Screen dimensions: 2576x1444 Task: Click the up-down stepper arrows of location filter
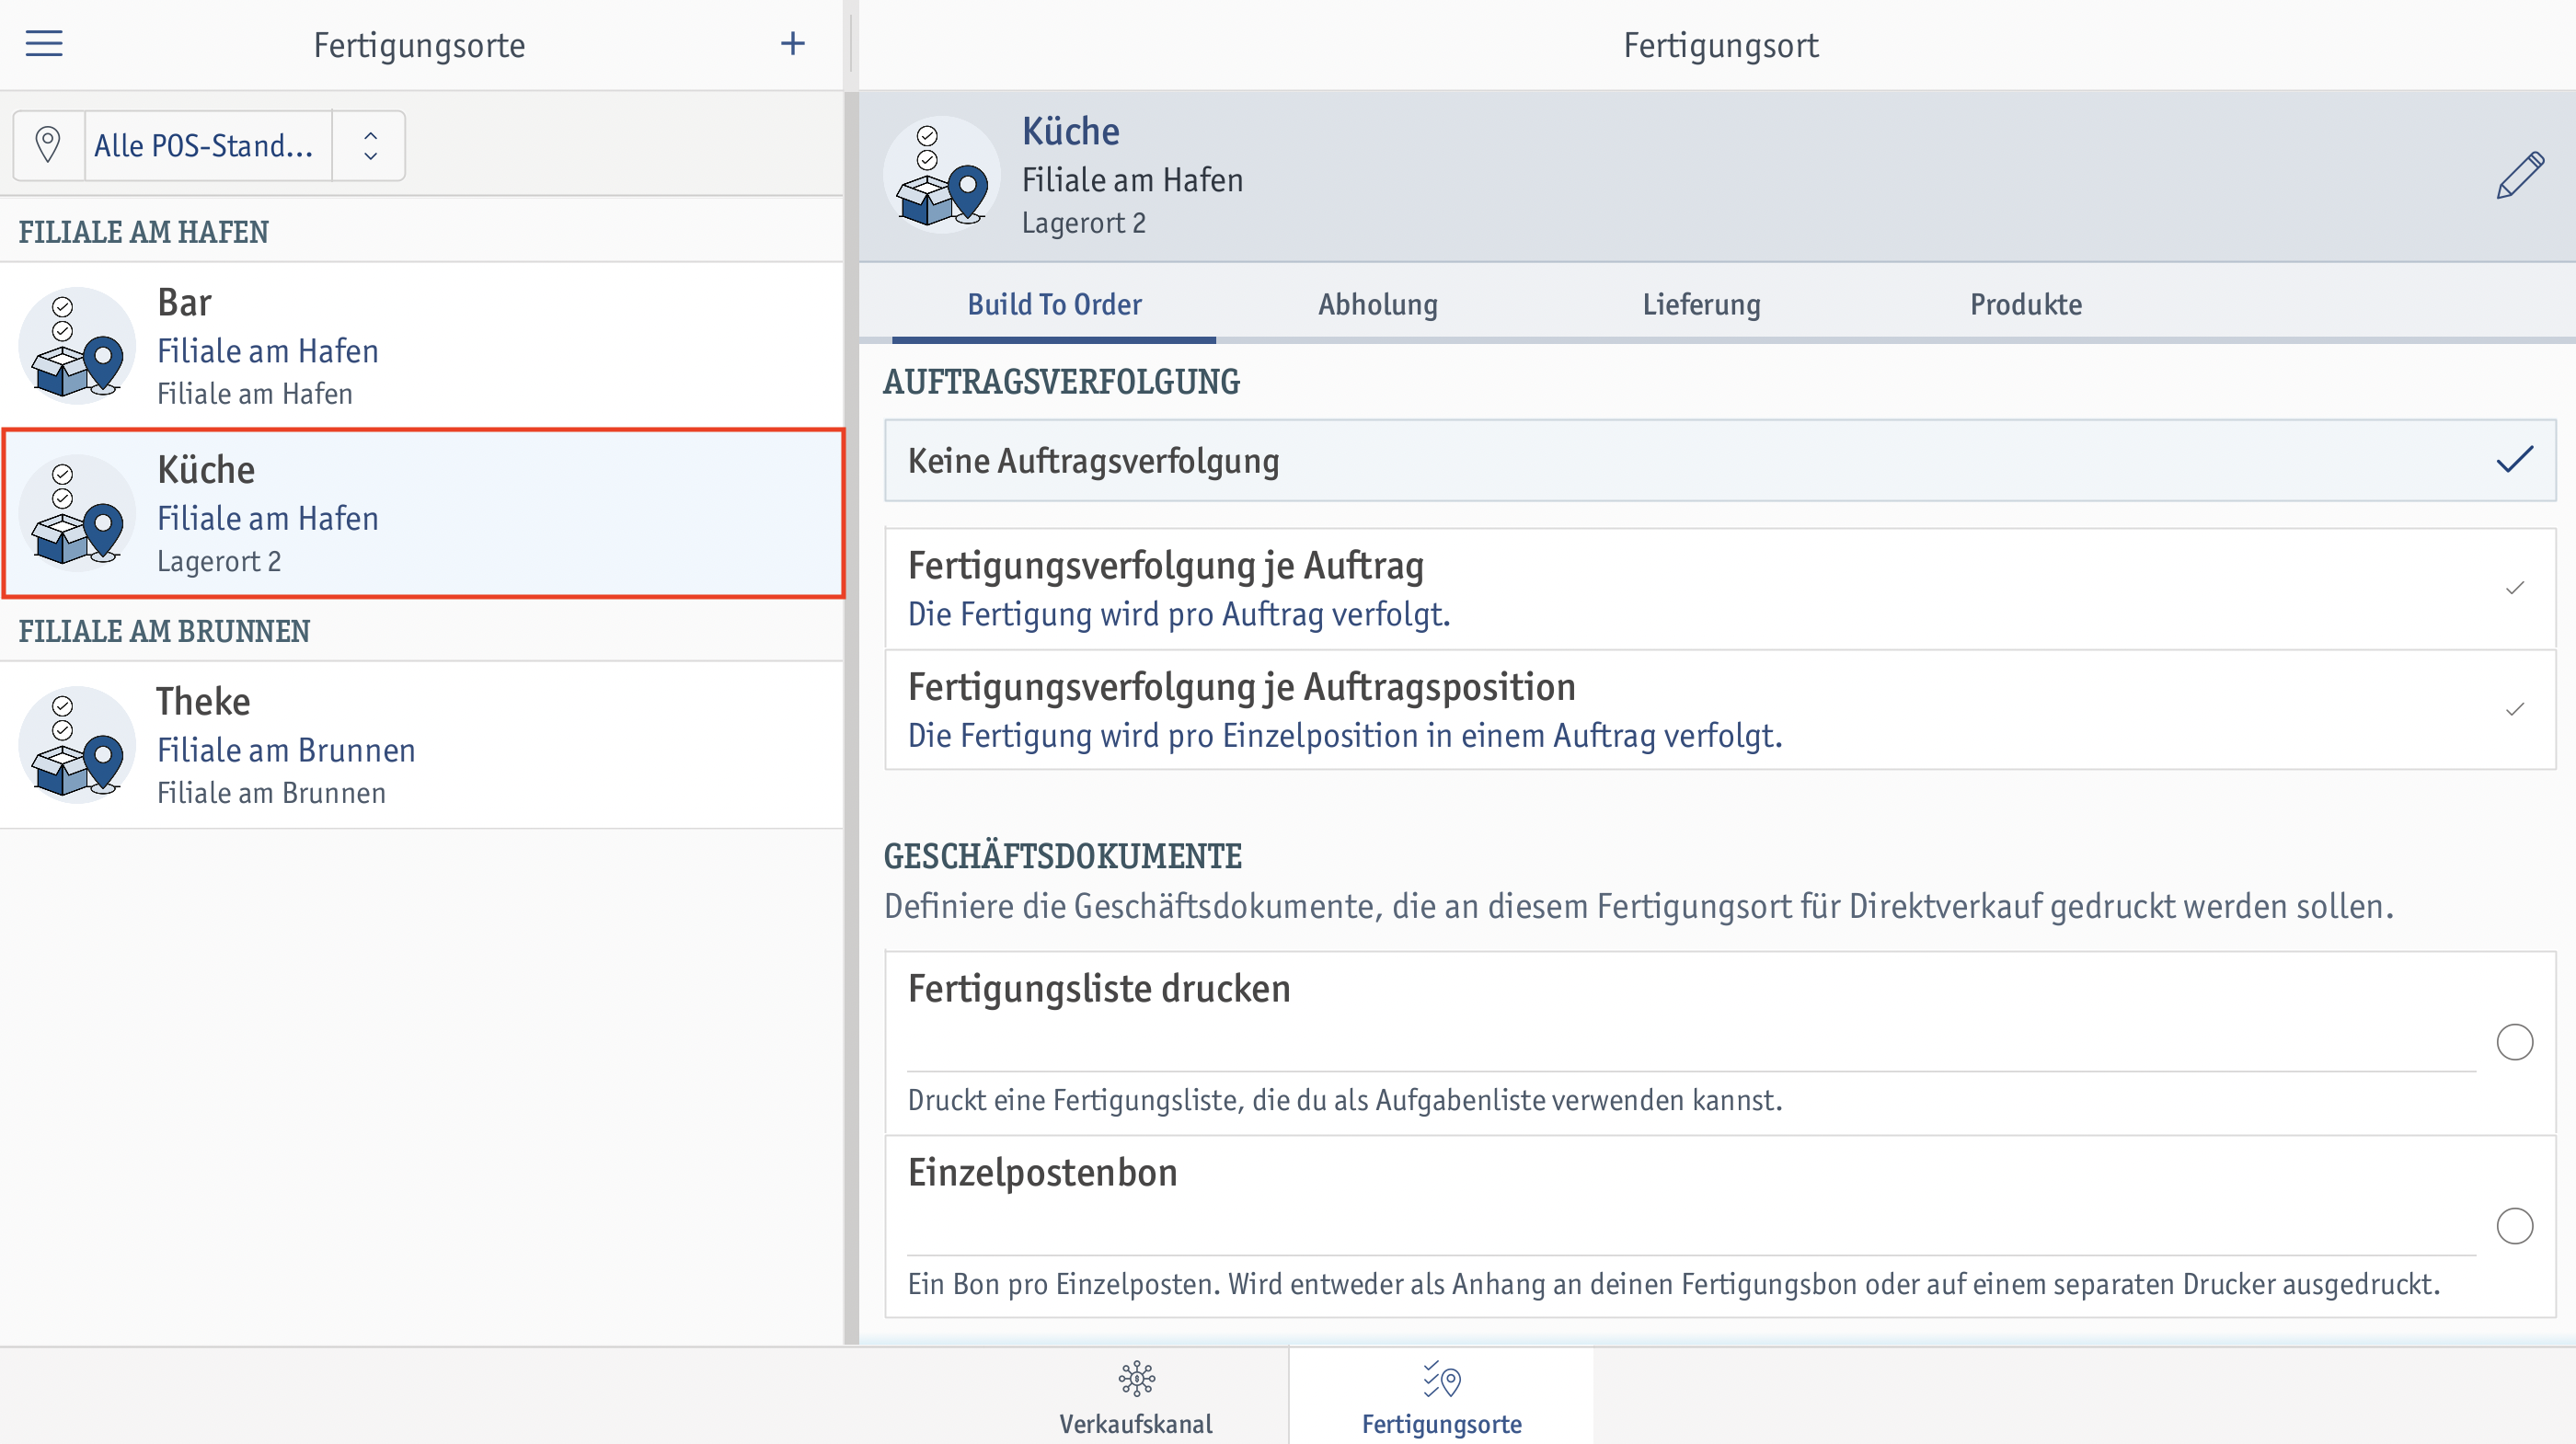(x=370, y=146)
